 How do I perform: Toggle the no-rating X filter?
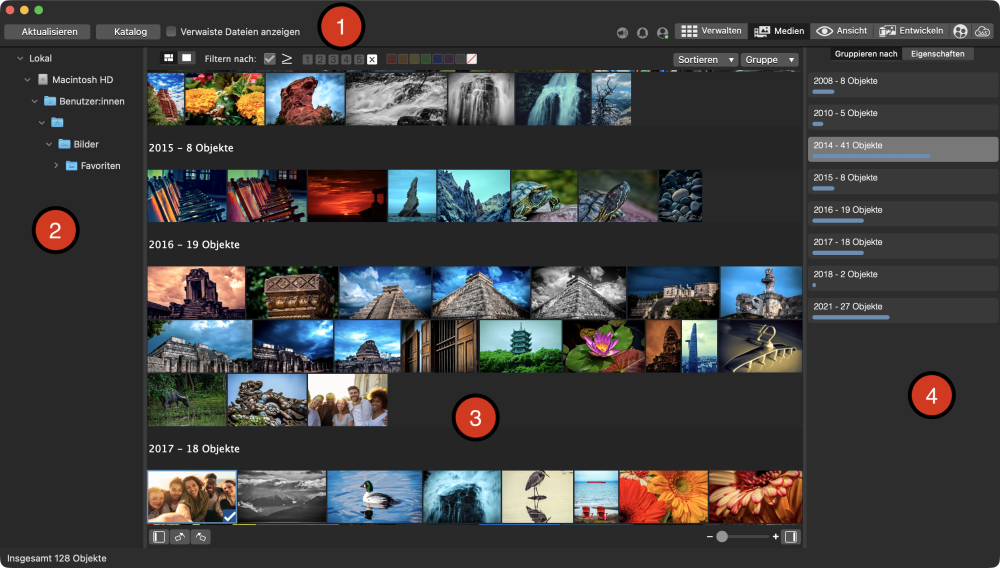click(x=372, y=59)
